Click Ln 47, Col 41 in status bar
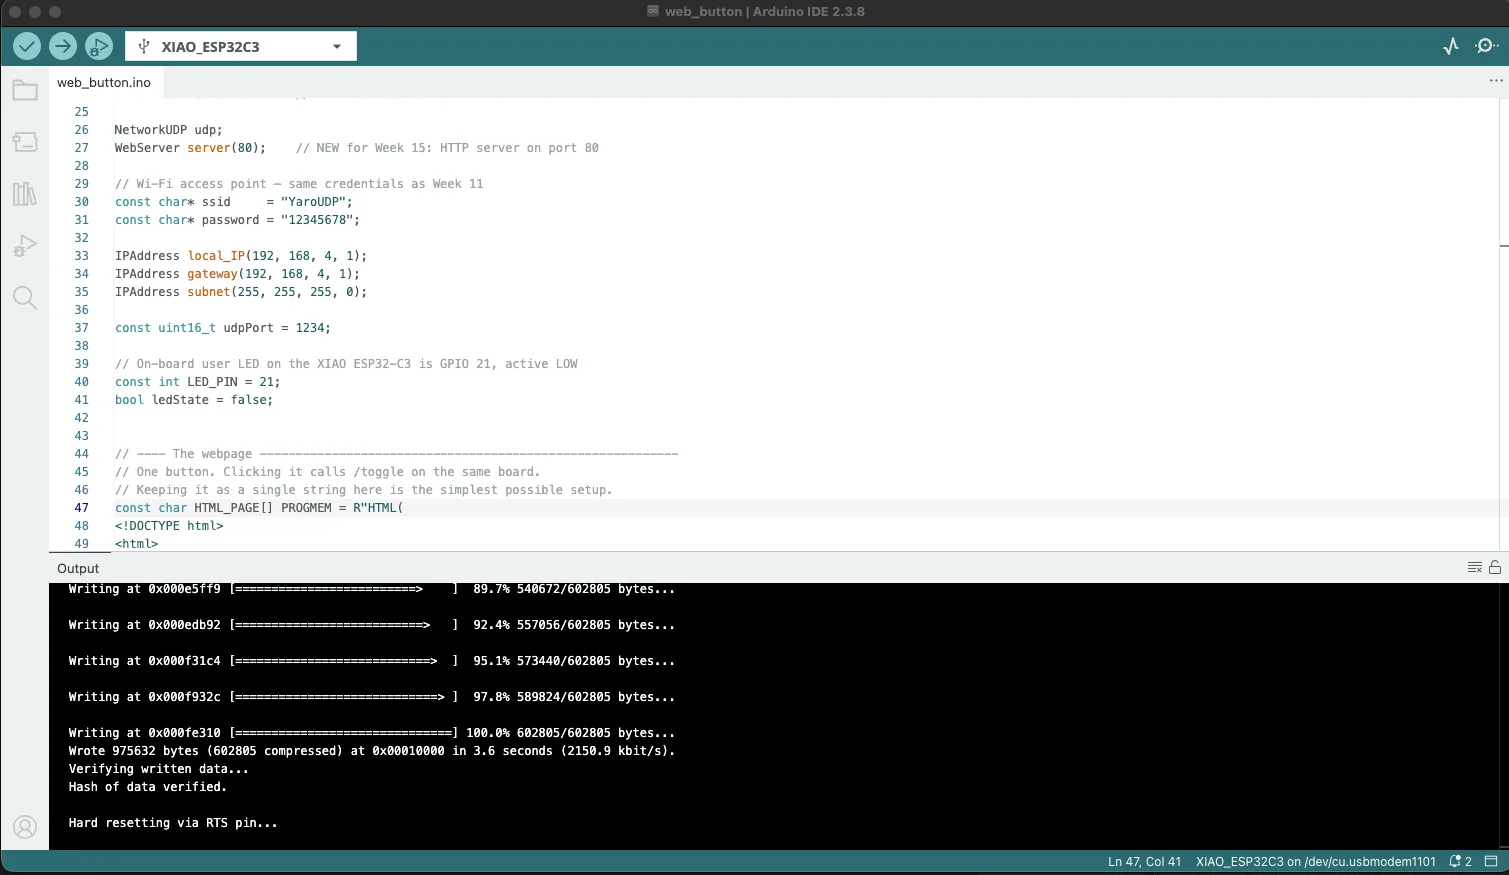The image size is (1509, 875). (x=1144, y=861)
